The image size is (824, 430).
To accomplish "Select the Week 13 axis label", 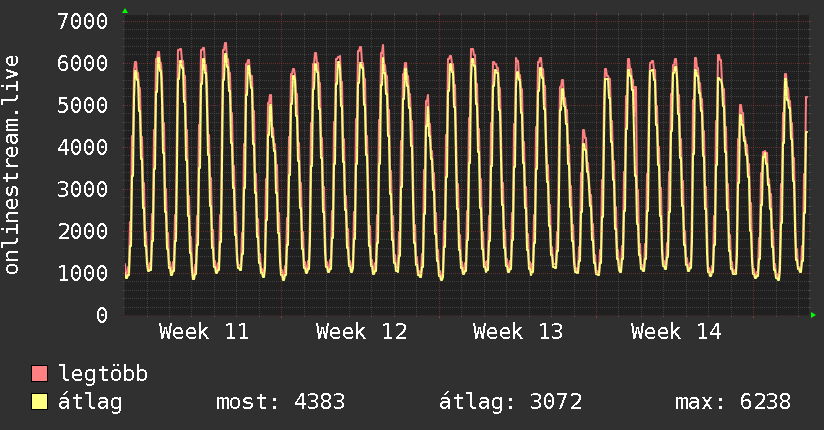I will click(x=518, y=332).
